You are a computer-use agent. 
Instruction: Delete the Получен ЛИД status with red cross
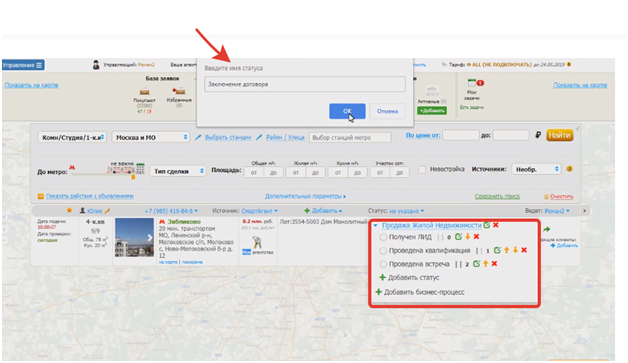[x=476, y=237]
